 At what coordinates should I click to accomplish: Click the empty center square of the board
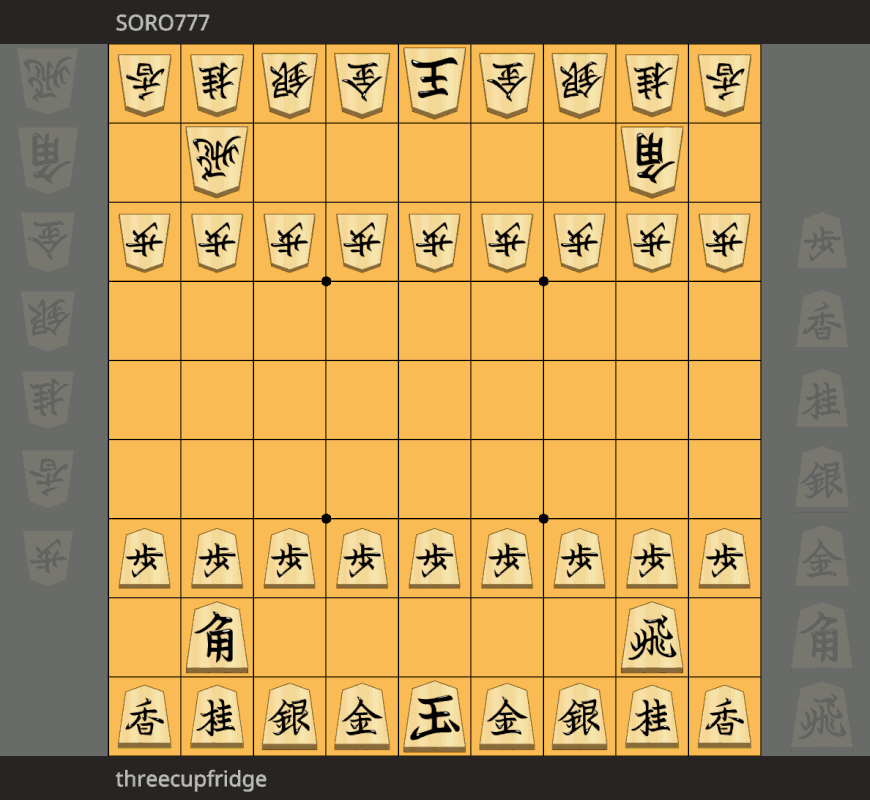pos(434,400)
